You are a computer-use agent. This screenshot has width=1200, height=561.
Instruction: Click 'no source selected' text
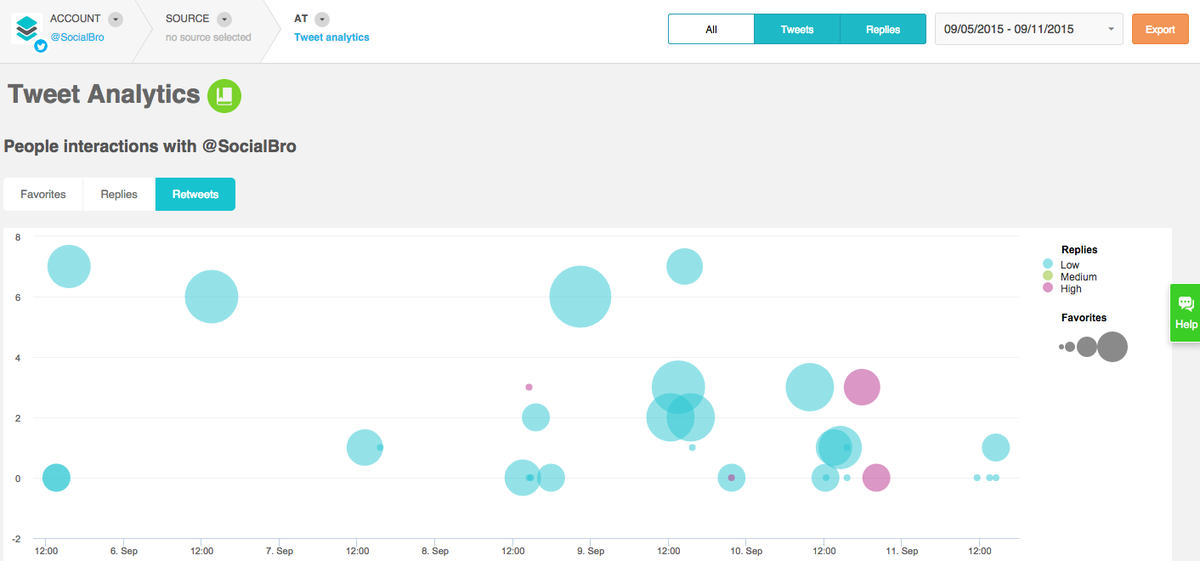(208, 37)
